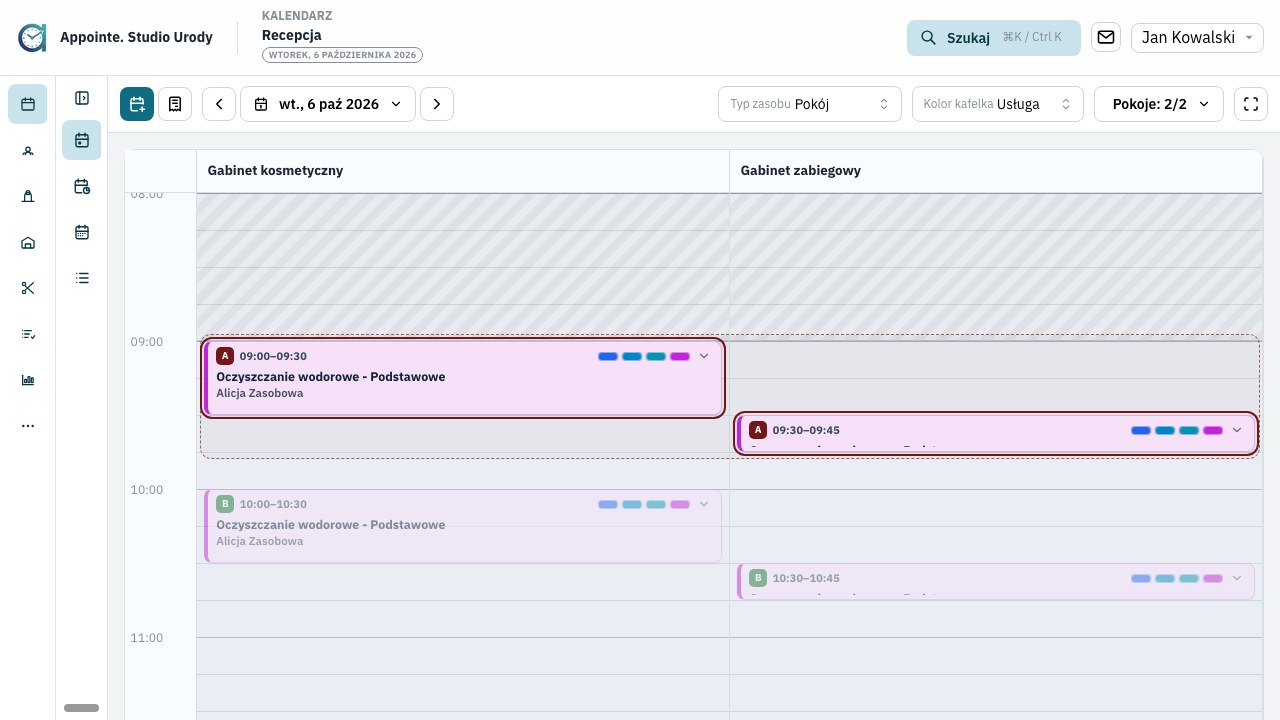This screenshot has height=720, width=1280.
Task: Open the date picker wt., 6 paź 2026
Action: tap(328, 104)
